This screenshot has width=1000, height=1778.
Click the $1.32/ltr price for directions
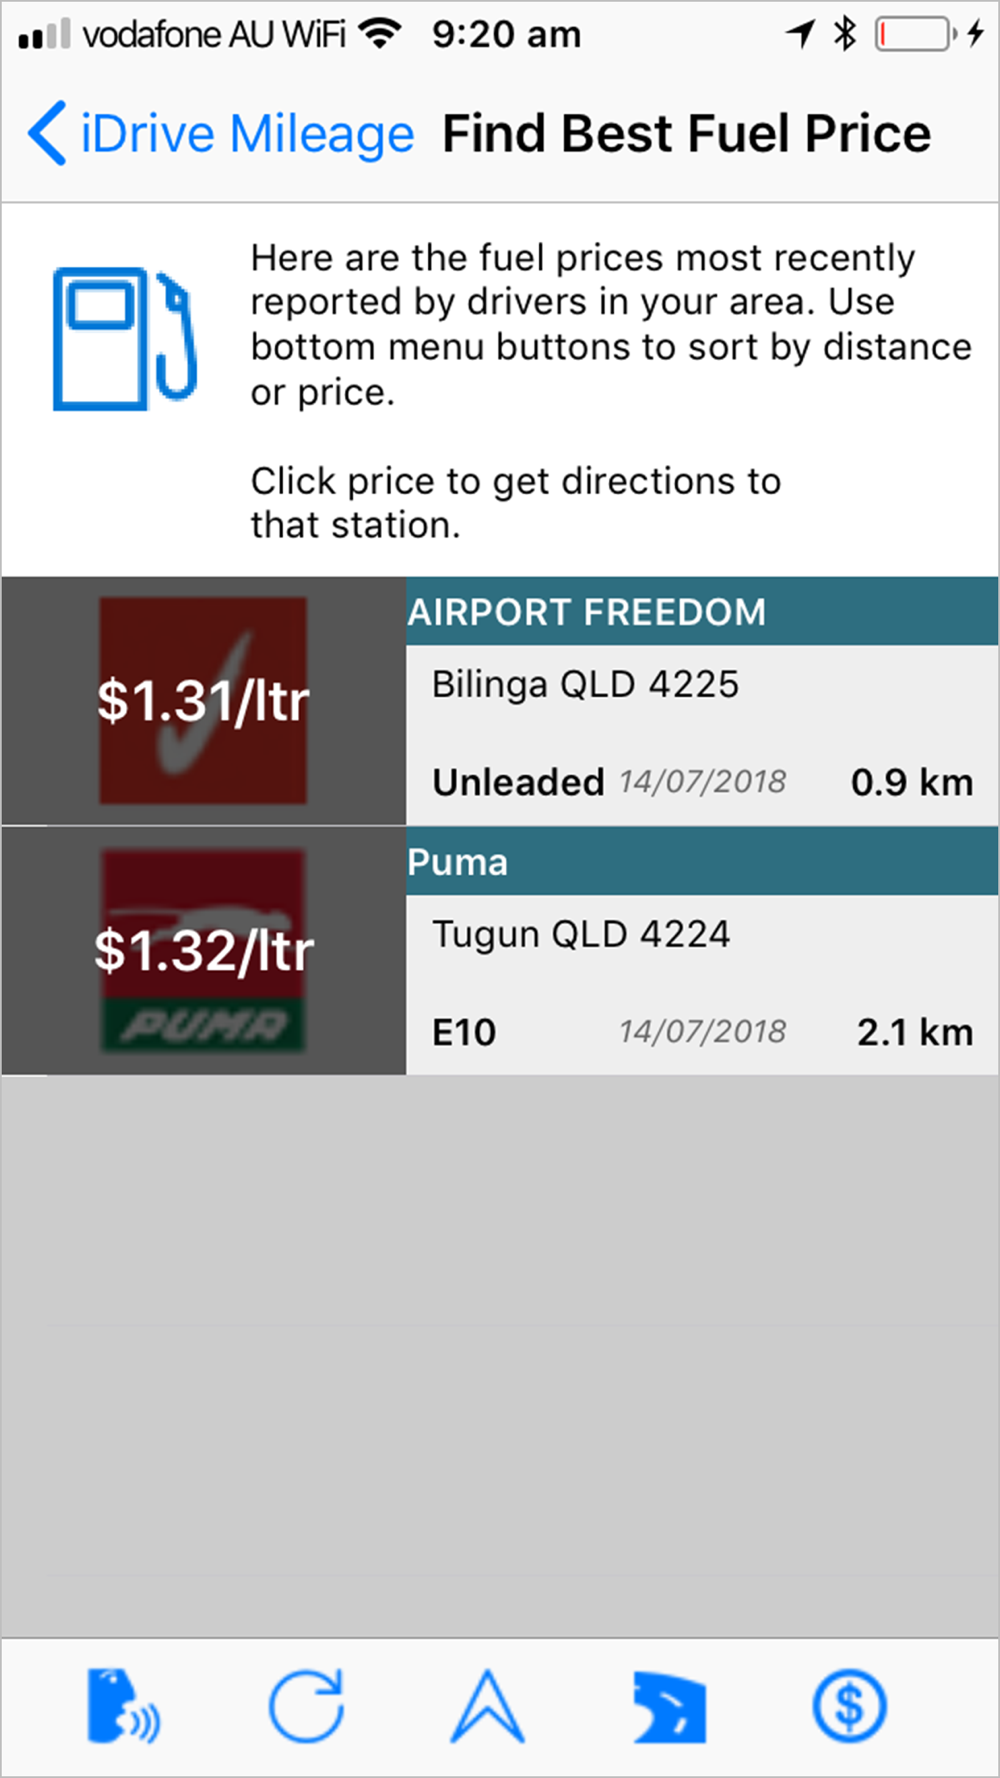(203, 951)
